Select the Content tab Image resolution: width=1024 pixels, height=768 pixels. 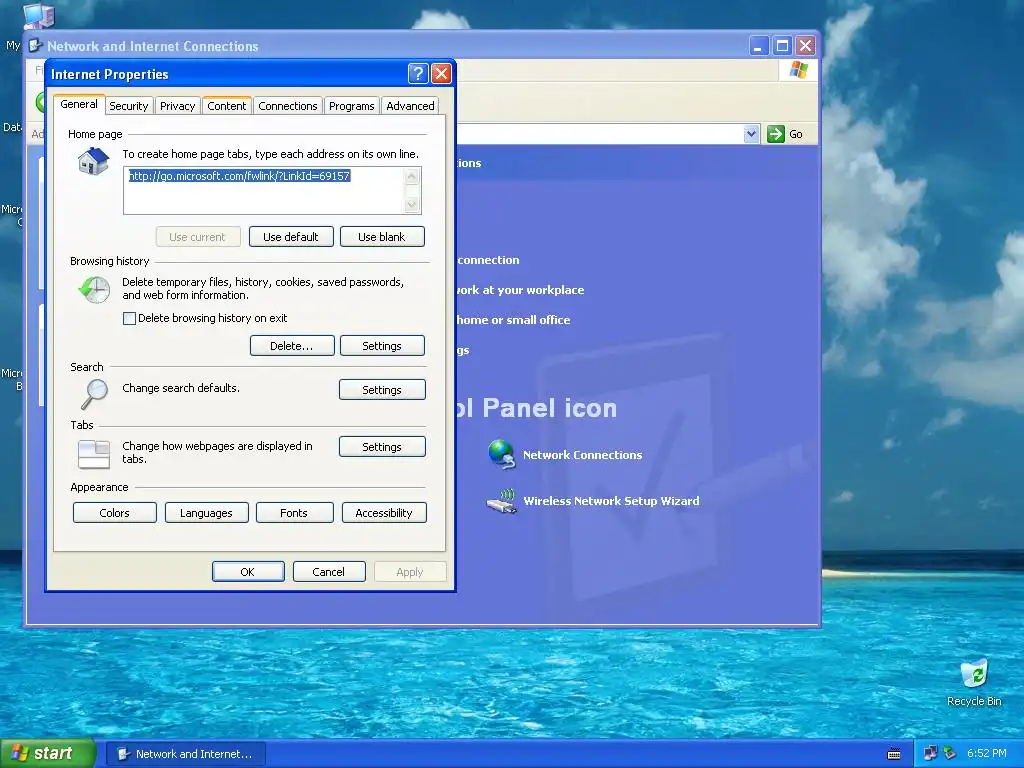227,106
